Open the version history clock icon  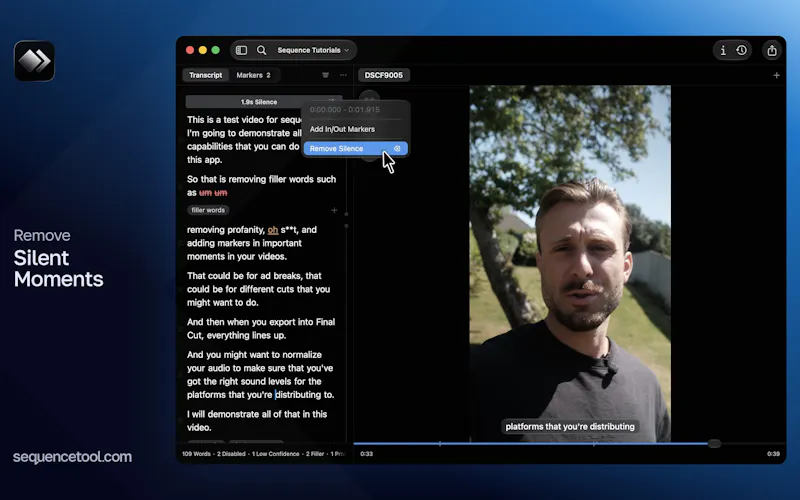coord(741,50)
